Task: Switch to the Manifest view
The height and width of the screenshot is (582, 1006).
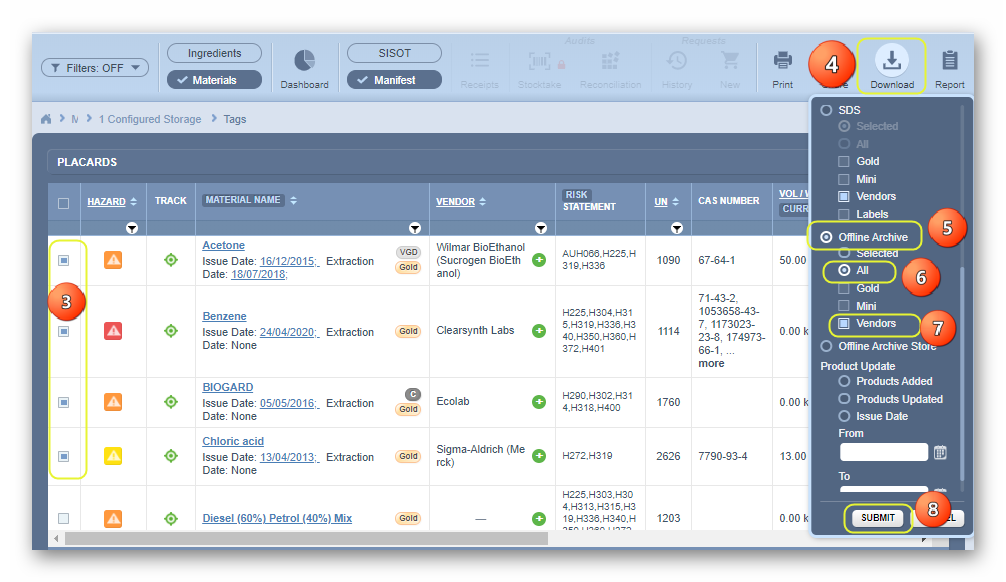Action: [393, 79]
